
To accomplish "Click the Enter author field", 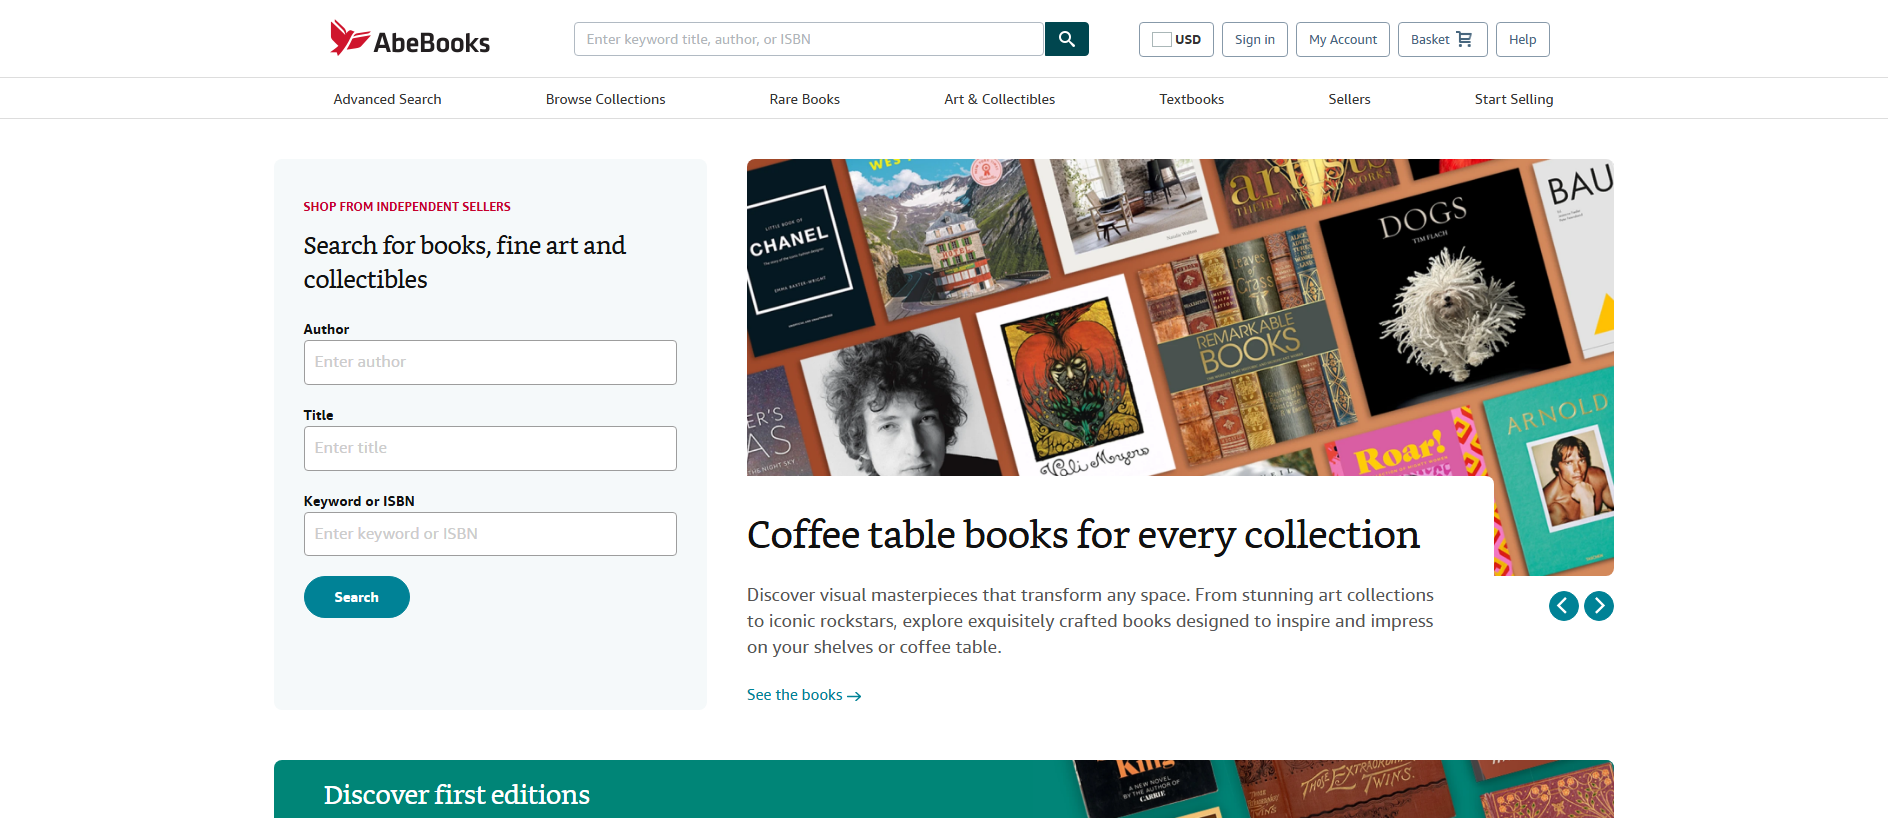I will pyautogui.click(x=490, y=362).
